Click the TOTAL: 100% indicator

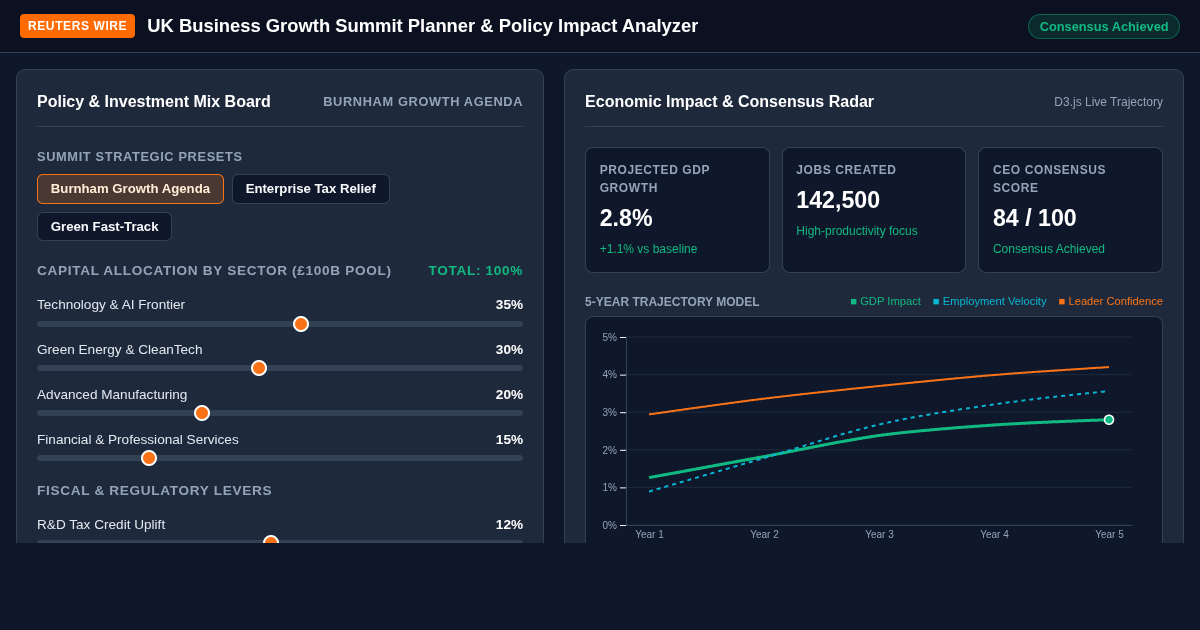pos(476,271)
